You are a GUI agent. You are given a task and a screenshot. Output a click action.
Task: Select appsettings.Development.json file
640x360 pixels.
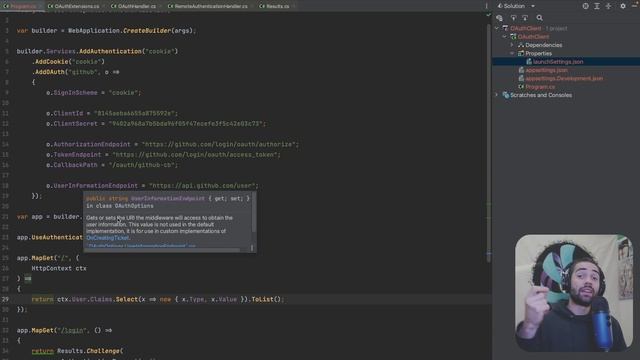pyautogui.click(x=564, y=78)
